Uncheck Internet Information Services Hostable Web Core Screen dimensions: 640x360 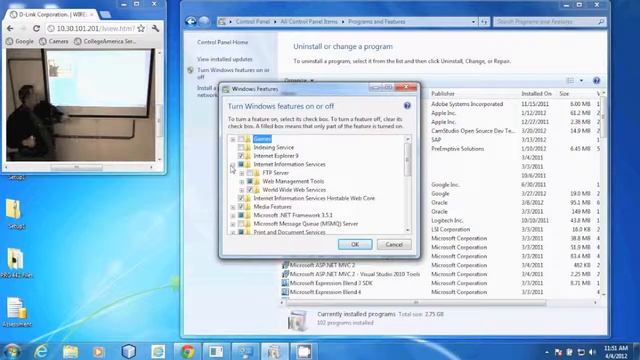pyautogui.click(x=241, y=198)
